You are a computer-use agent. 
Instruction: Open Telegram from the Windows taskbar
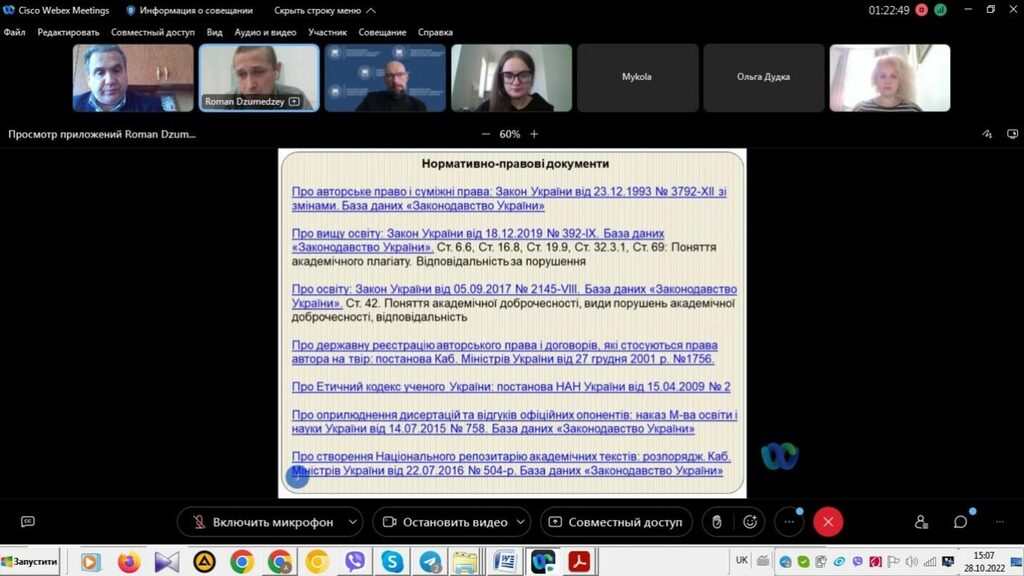[431, 562]
